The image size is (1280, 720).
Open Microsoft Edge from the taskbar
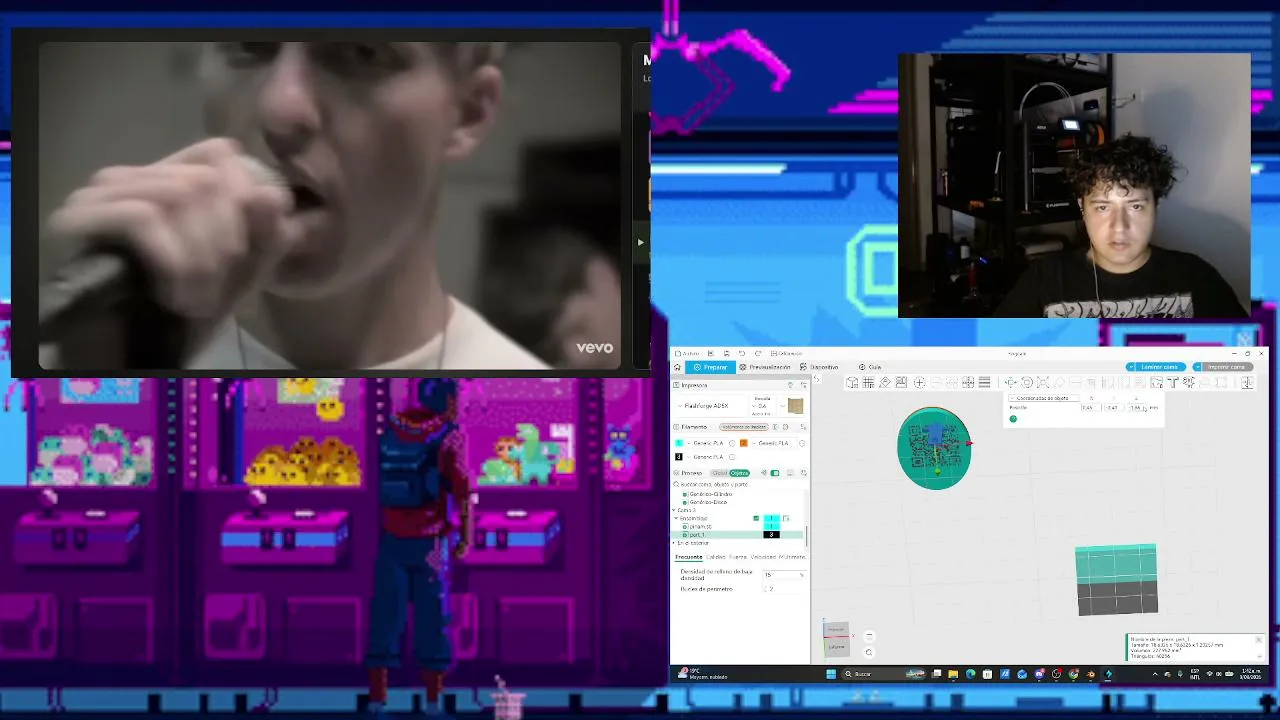pyautogui.click(x=971, y=674)
